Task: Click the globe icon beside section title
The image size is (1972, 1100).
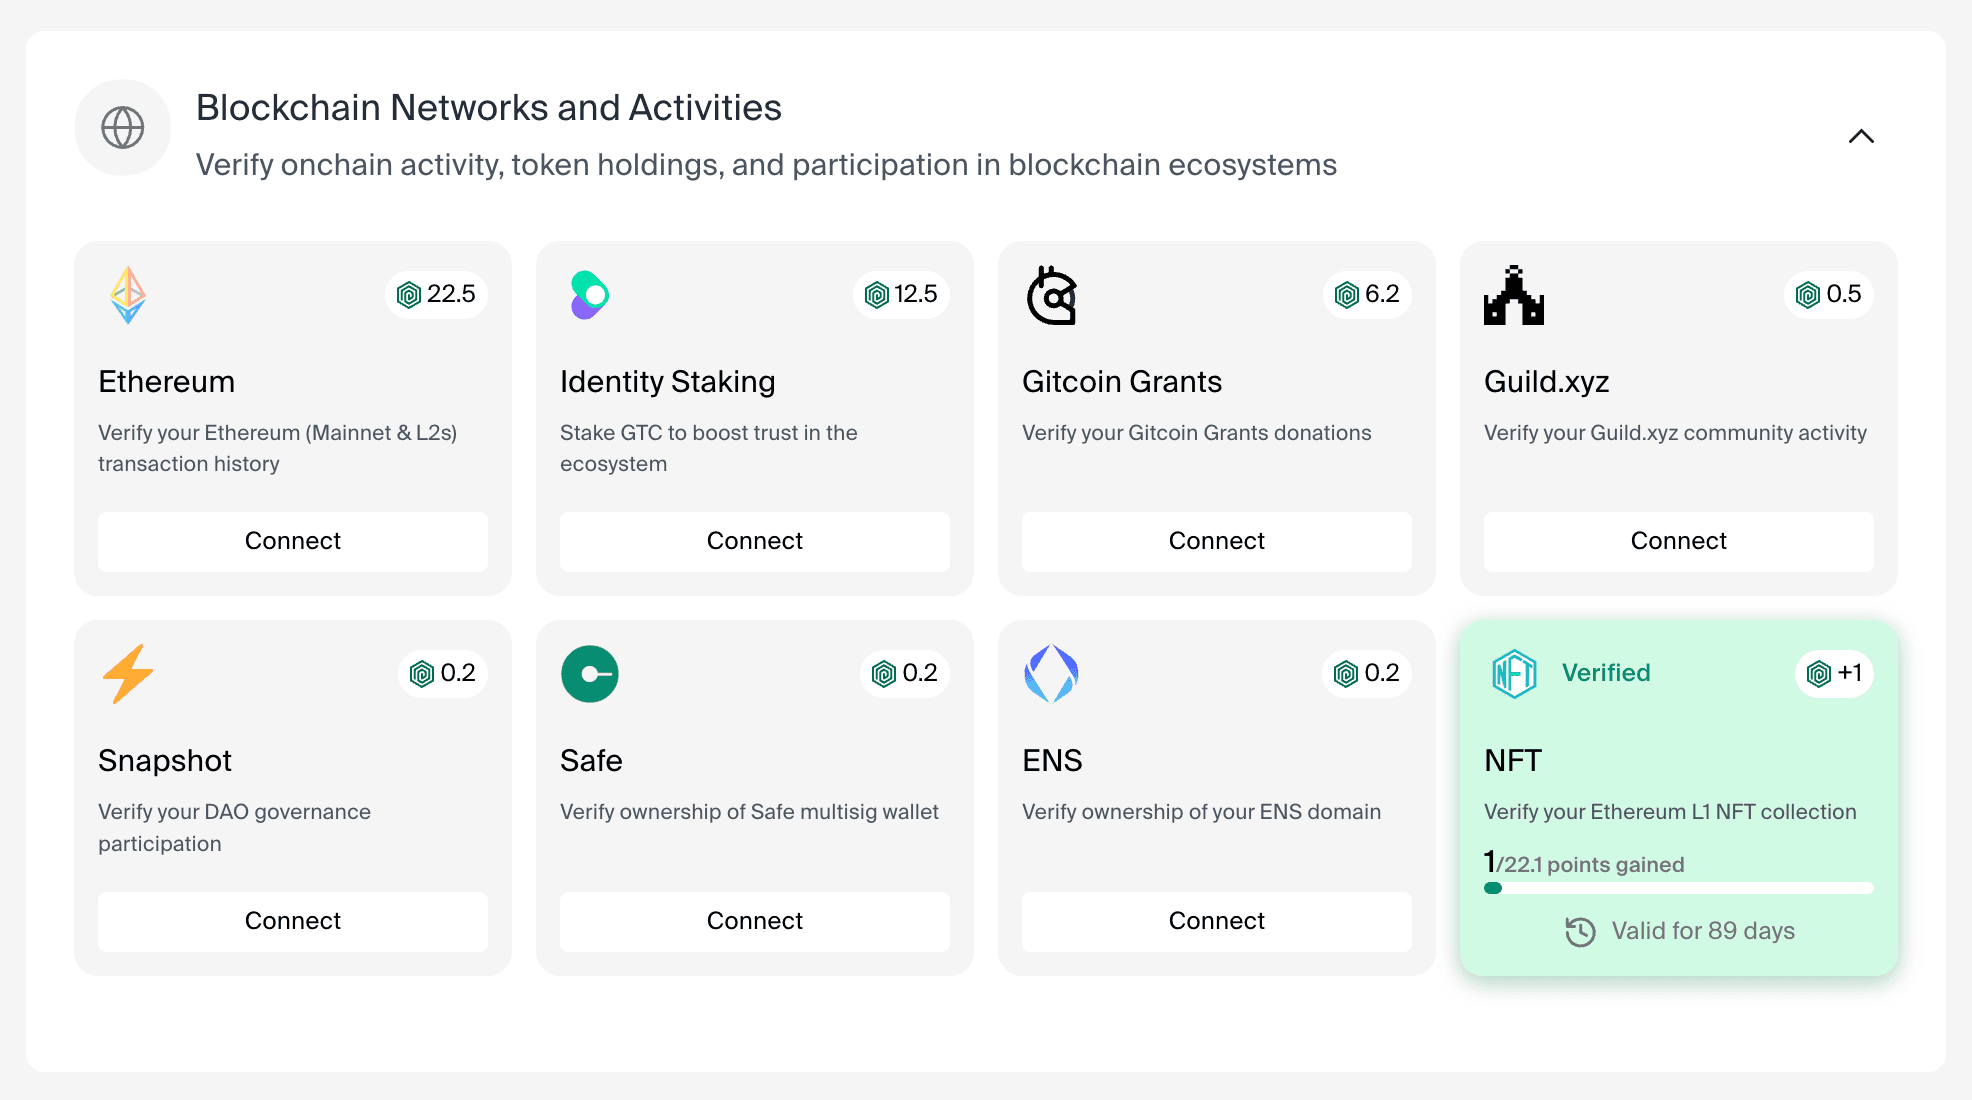Action: [123, 128]
